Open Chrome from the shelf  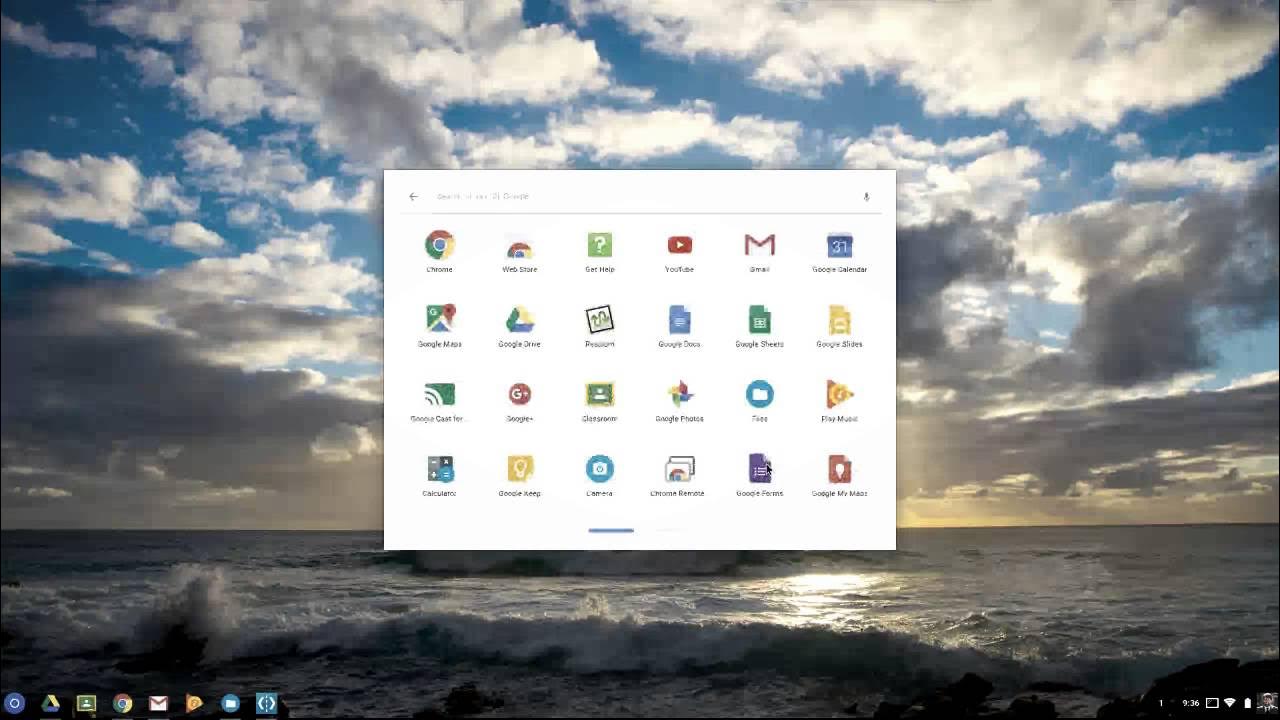click(x=122, y=703)
